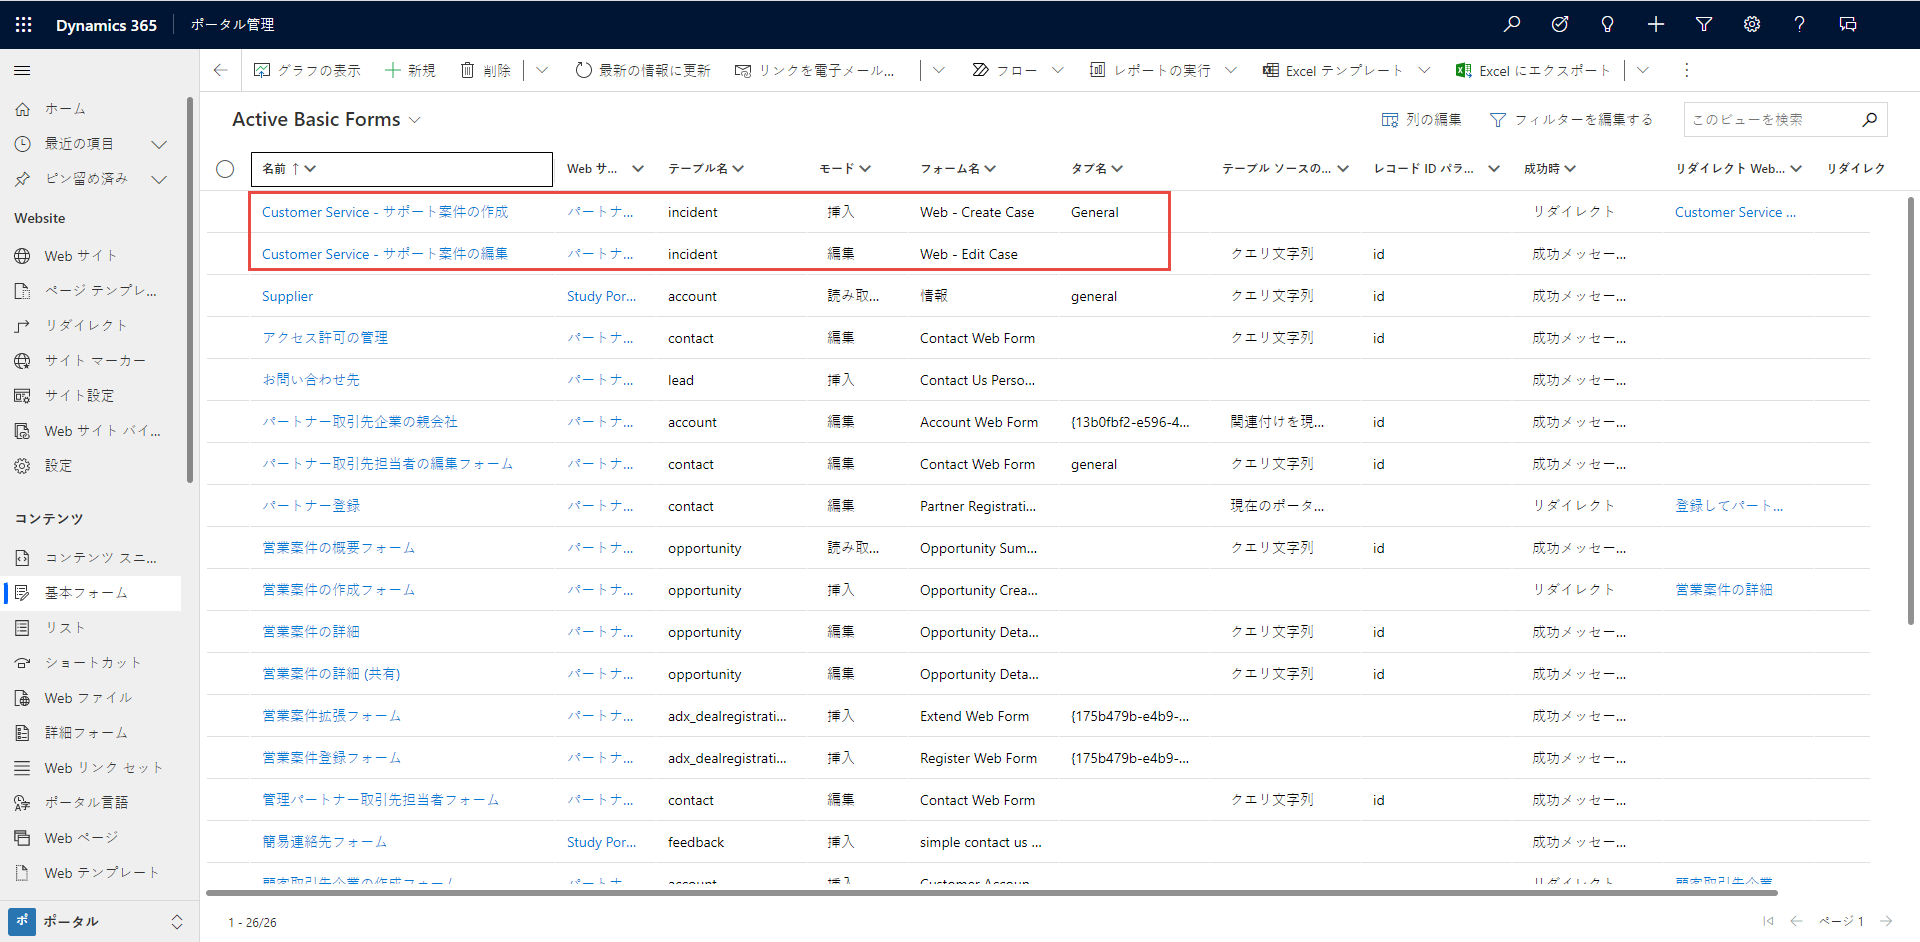Open the フロー dropdown chevron
This screenshot has width=1920, height=942.
[x=1057, y=70]
